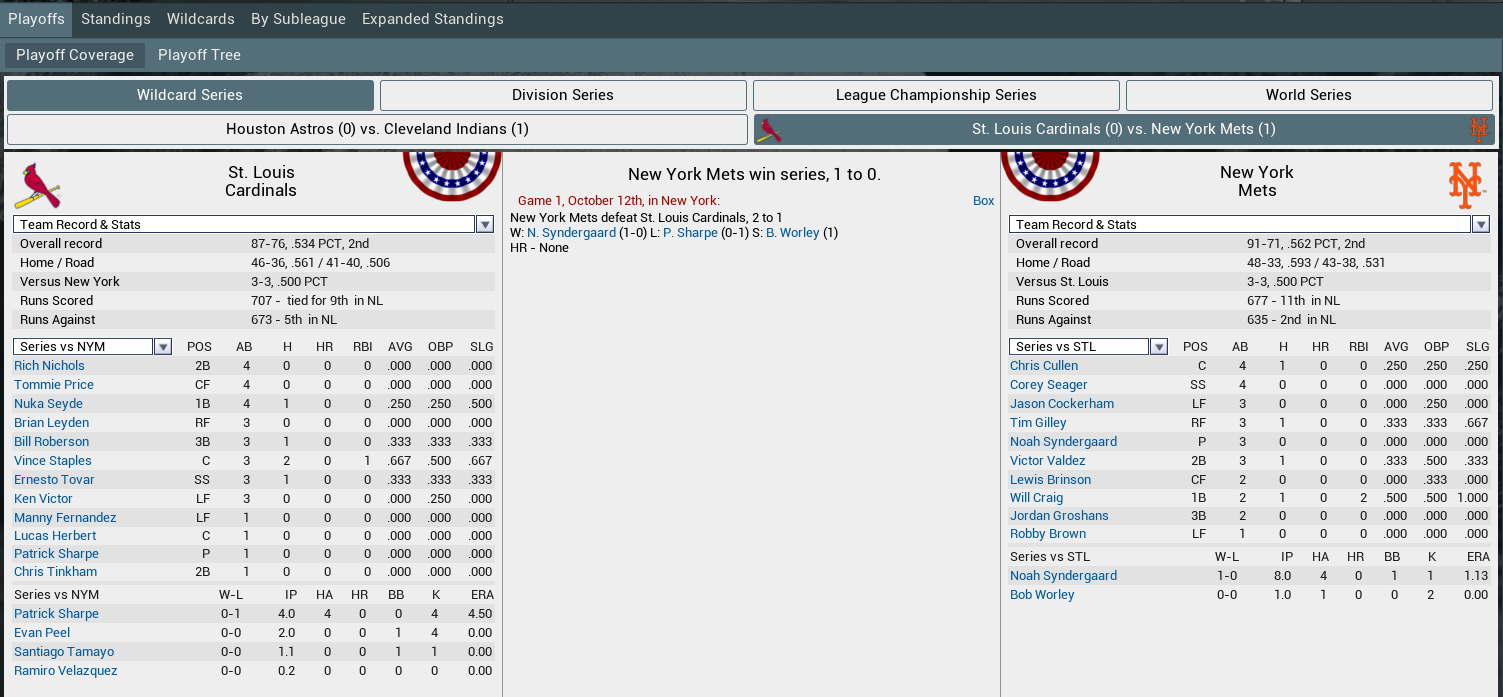Select Houston Astros vs. Cleveland Indians series
Viewport: 1503px width, 697px height.
click(x=377, y=129)
